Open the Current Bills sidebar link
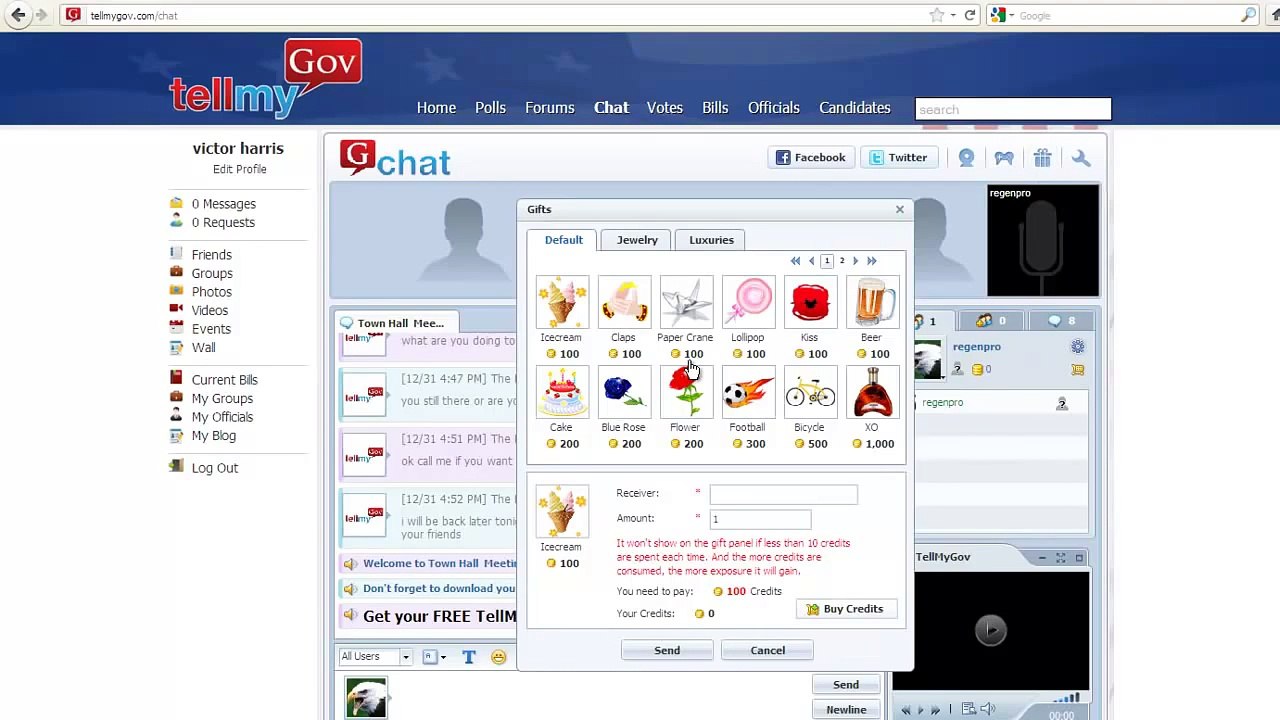Image resolution: width=1280 pixels, height=720 pixels. [x=225, y=380]
